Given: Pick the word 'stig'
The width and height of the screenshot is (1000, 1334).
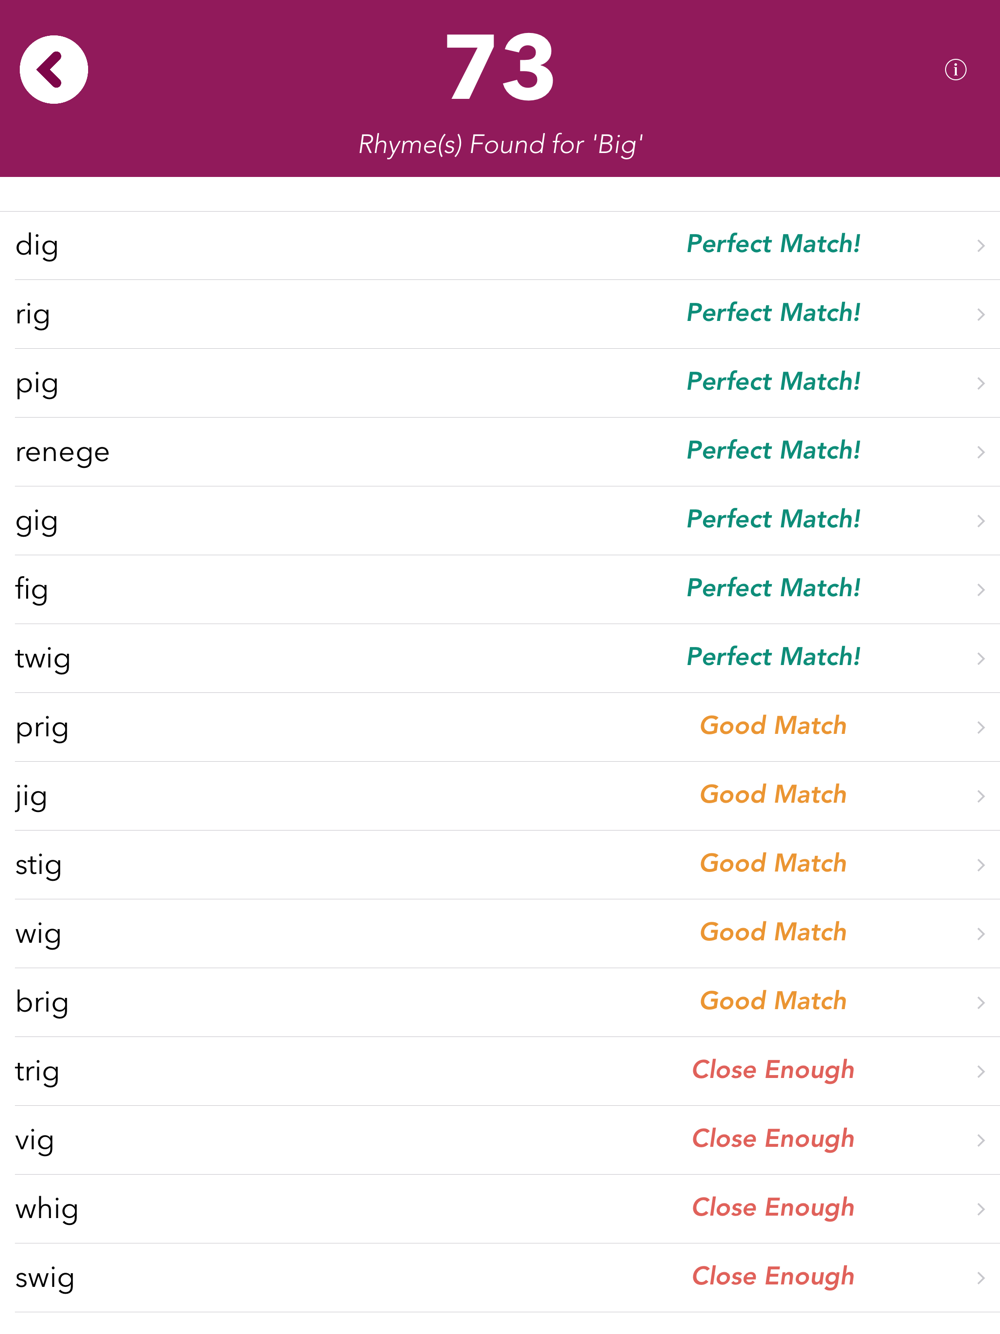Looking at the screenshot, I should tap(39, 865).
